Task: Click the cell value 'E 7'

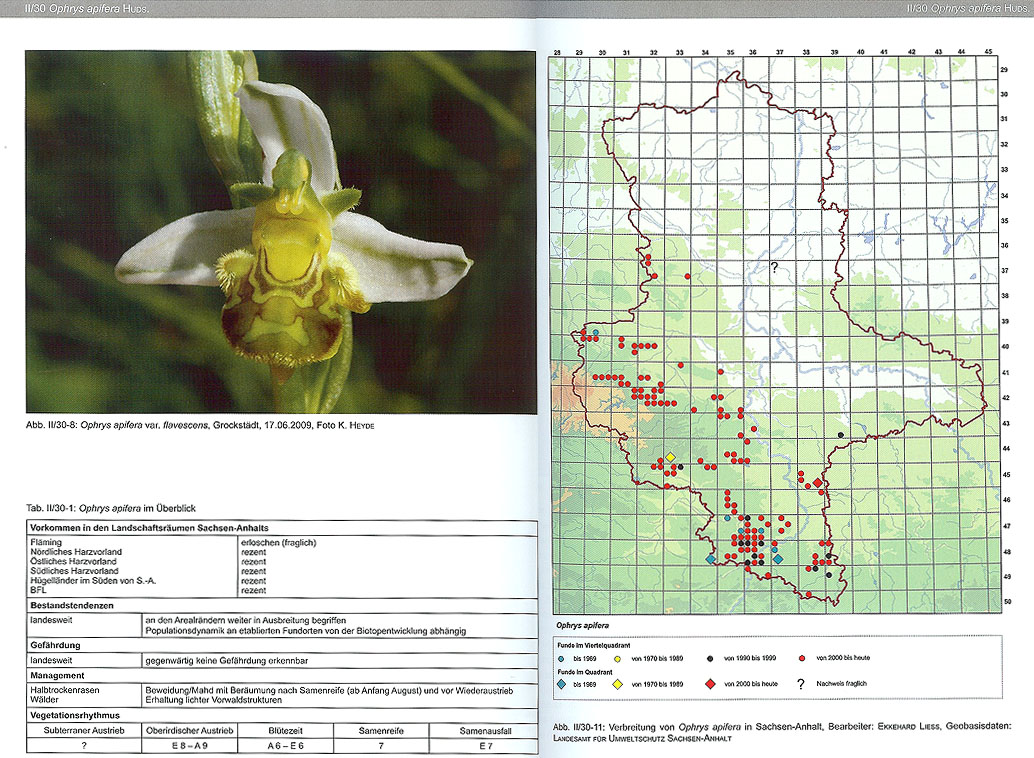Action: [485, 746]
